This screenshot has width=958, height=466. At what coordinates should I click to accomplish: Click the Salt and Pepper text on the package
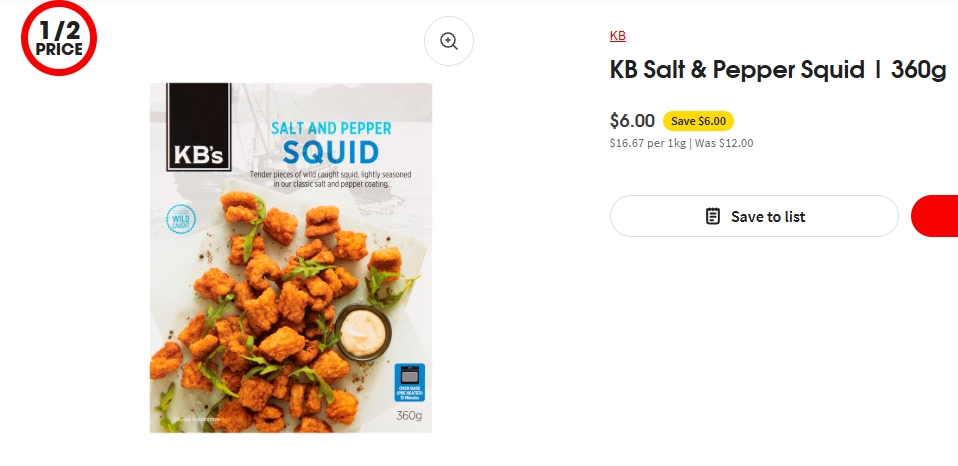(331, 128)
